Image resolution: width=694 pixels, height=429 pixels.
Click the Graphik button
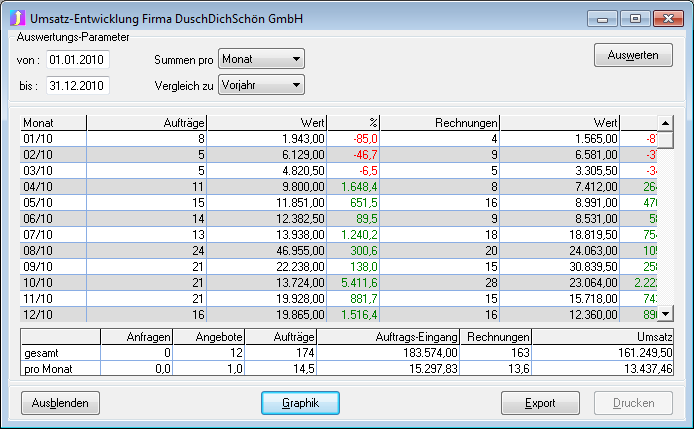tap(300, 403)
